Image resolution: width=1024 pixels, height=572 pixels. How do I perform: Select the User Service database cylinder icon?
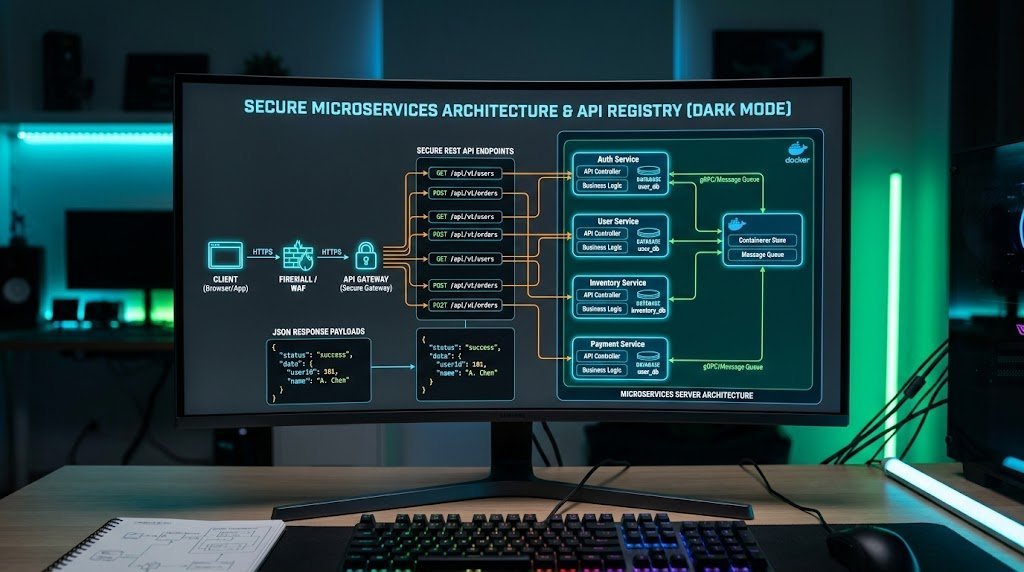point(648,233)
